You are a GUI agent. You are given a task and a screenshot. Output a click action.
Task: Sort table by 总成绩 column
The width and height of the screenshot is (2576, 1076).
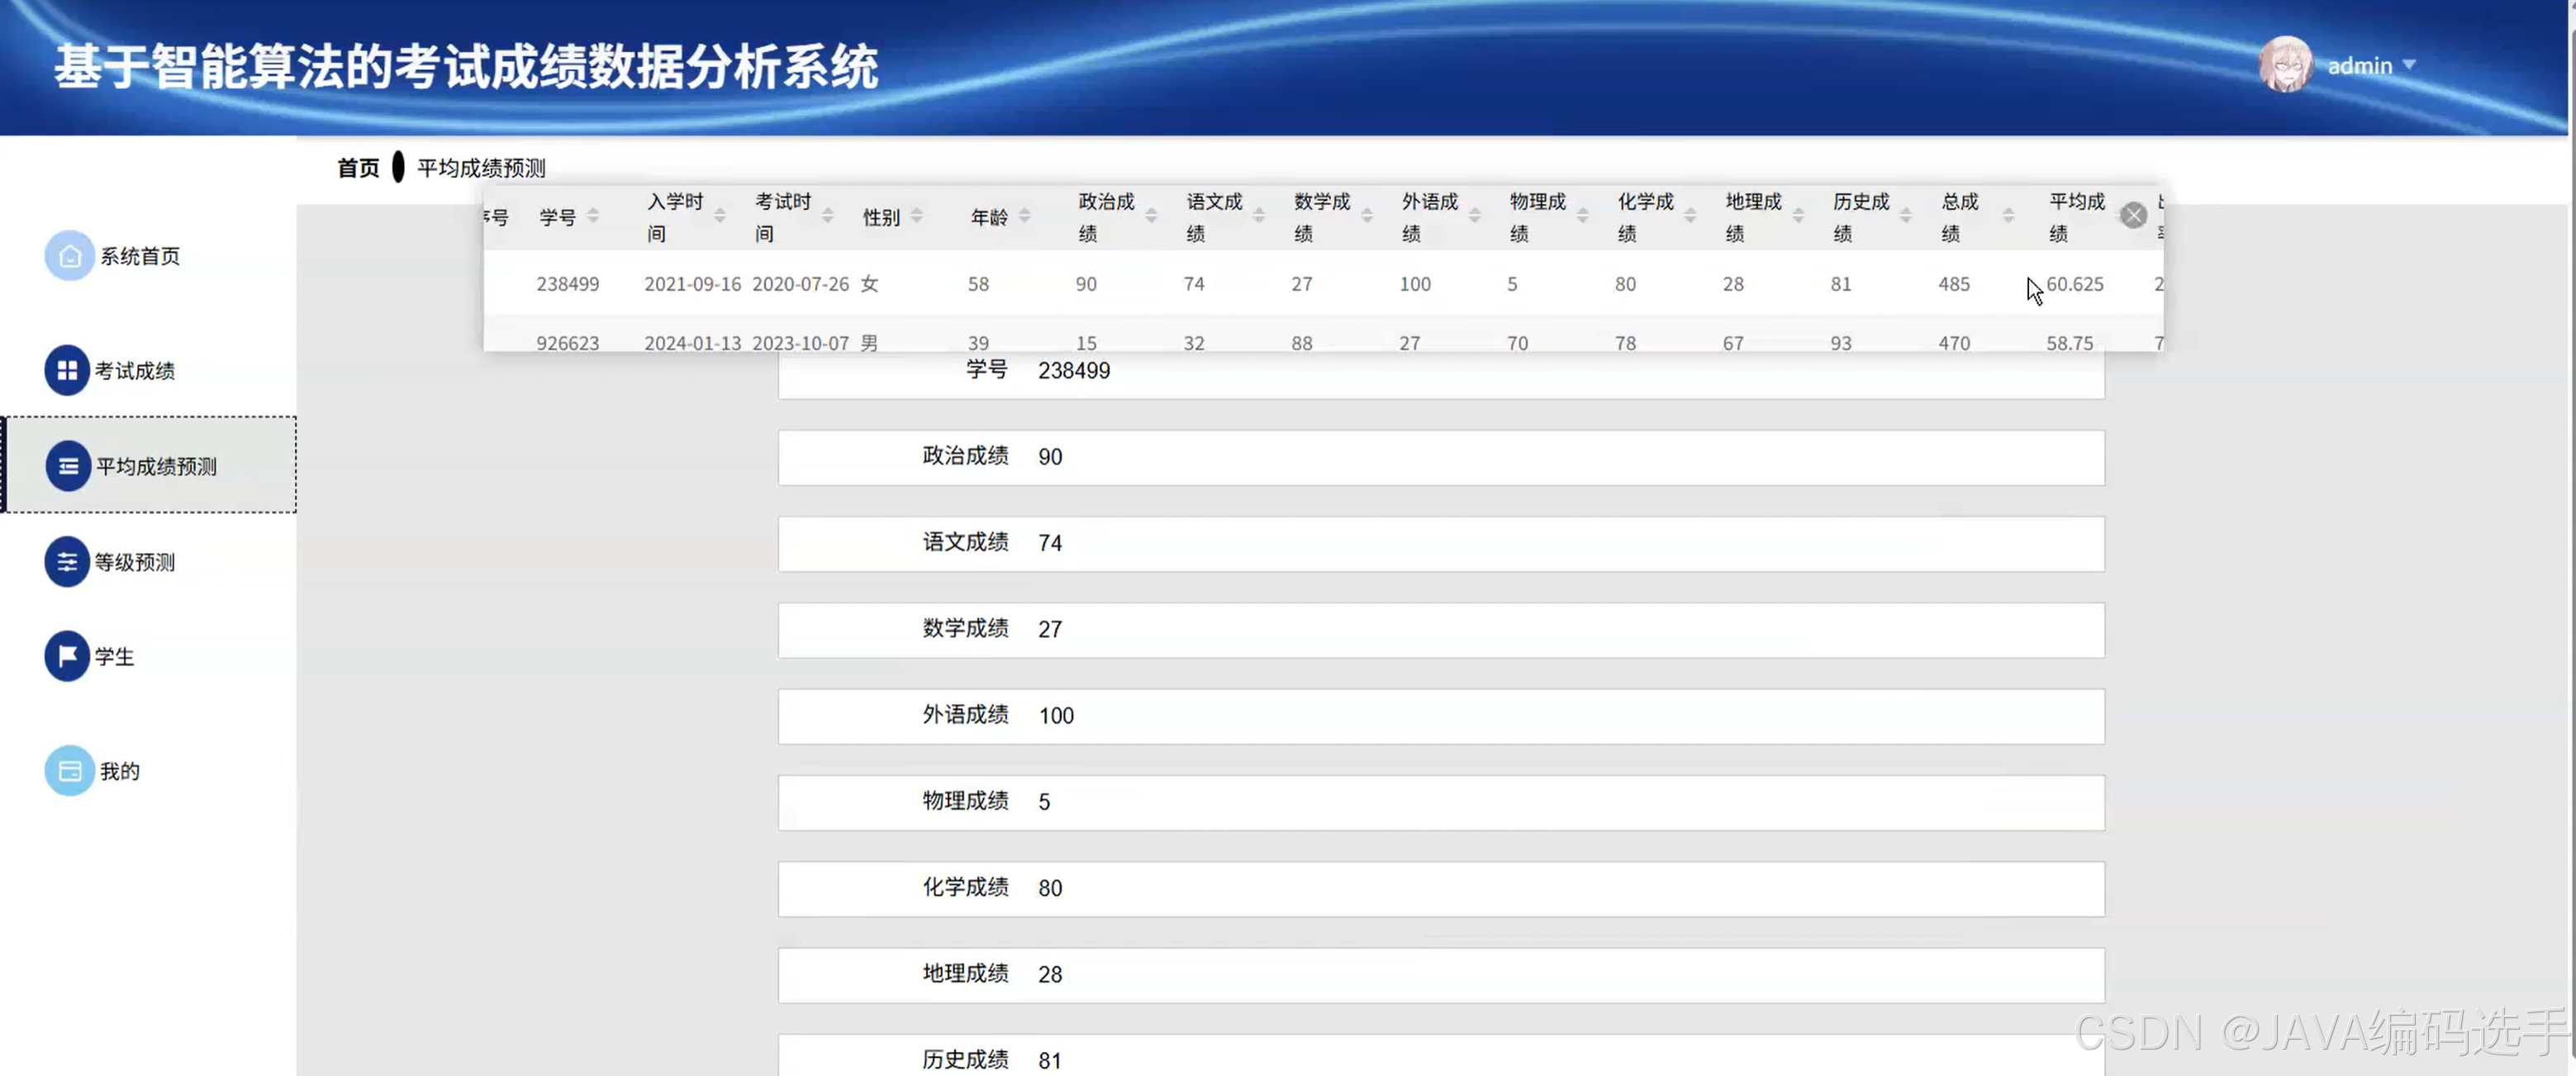[2008, 217]
